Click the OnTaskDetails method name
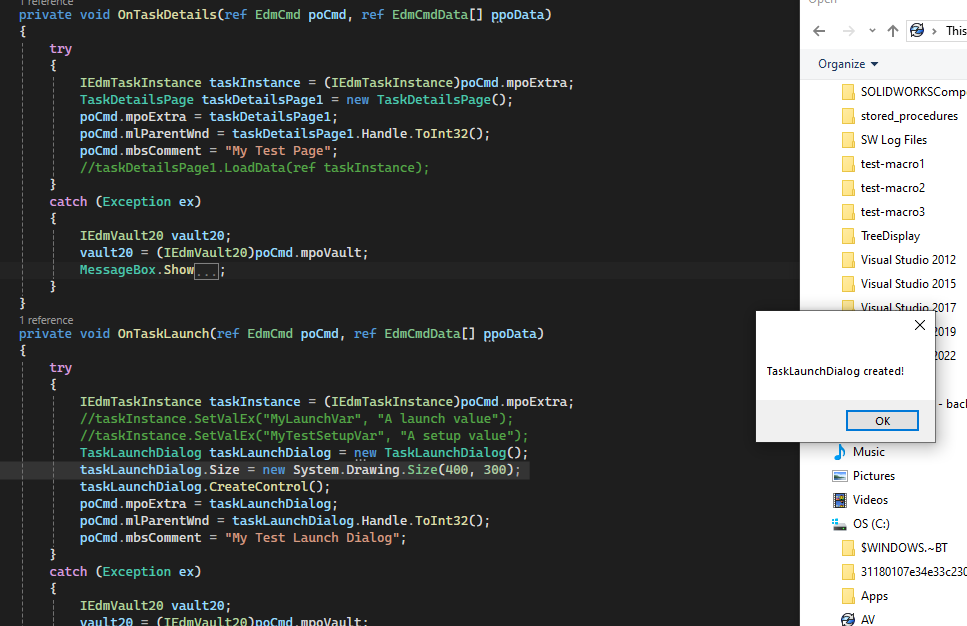The image size is (967, 626). [x=167, y=14]
